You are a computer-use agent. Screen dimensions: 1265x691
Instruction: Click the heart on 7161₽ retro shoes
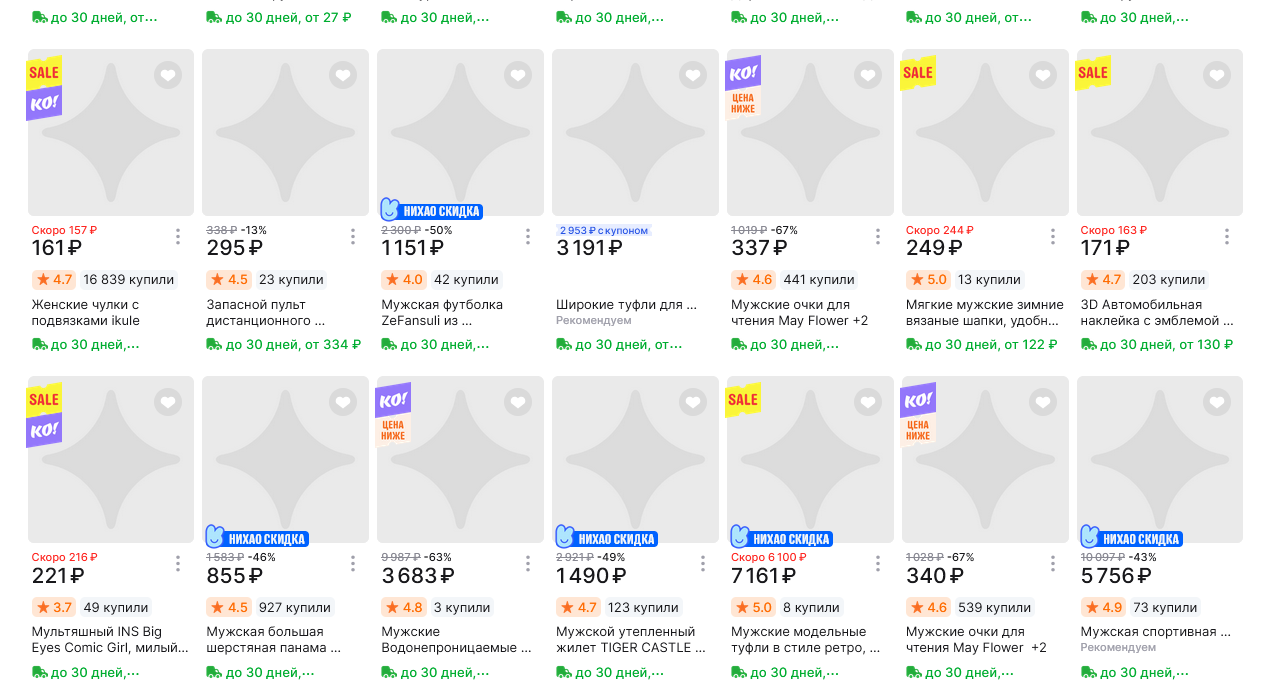(x=868, y=402)
